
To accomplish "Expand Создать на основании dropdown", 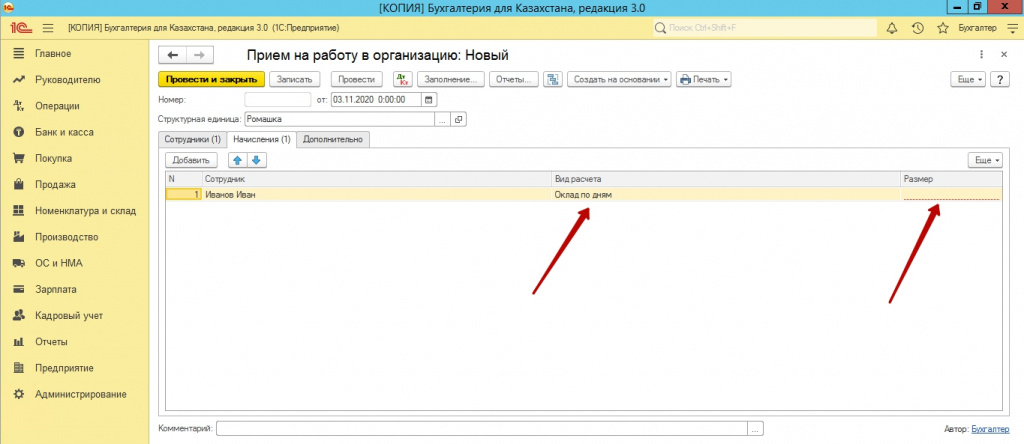I will [619, 80].
